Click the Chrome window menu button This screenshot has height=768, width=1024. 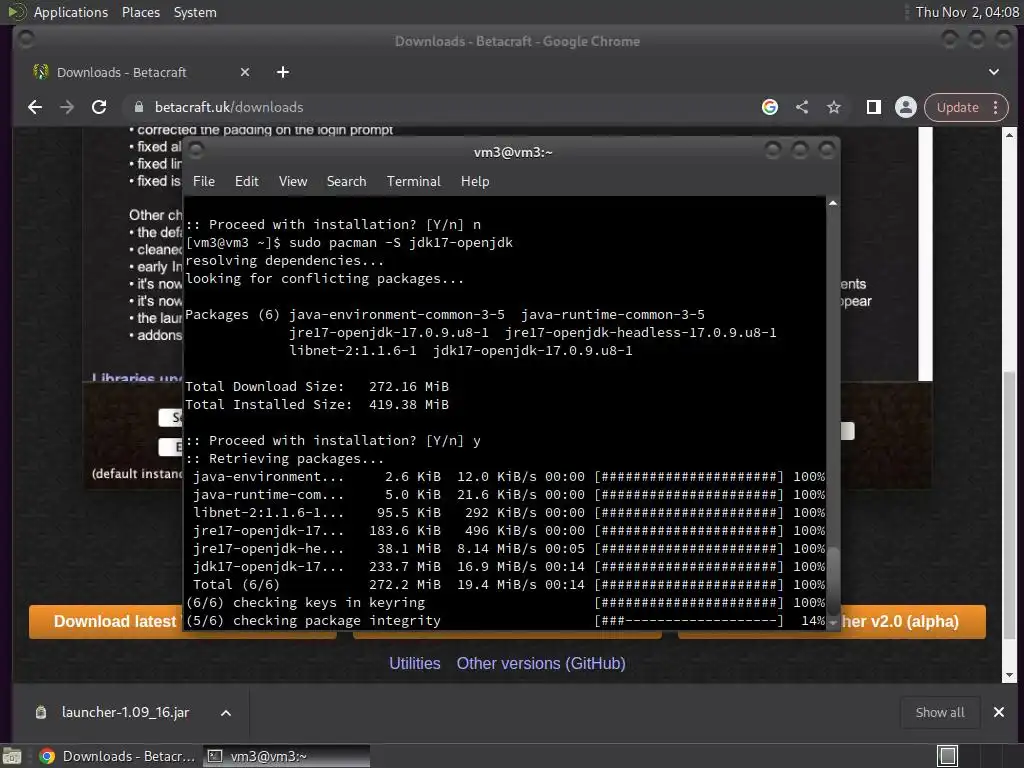pyautogui.click(x=26, y=40)
